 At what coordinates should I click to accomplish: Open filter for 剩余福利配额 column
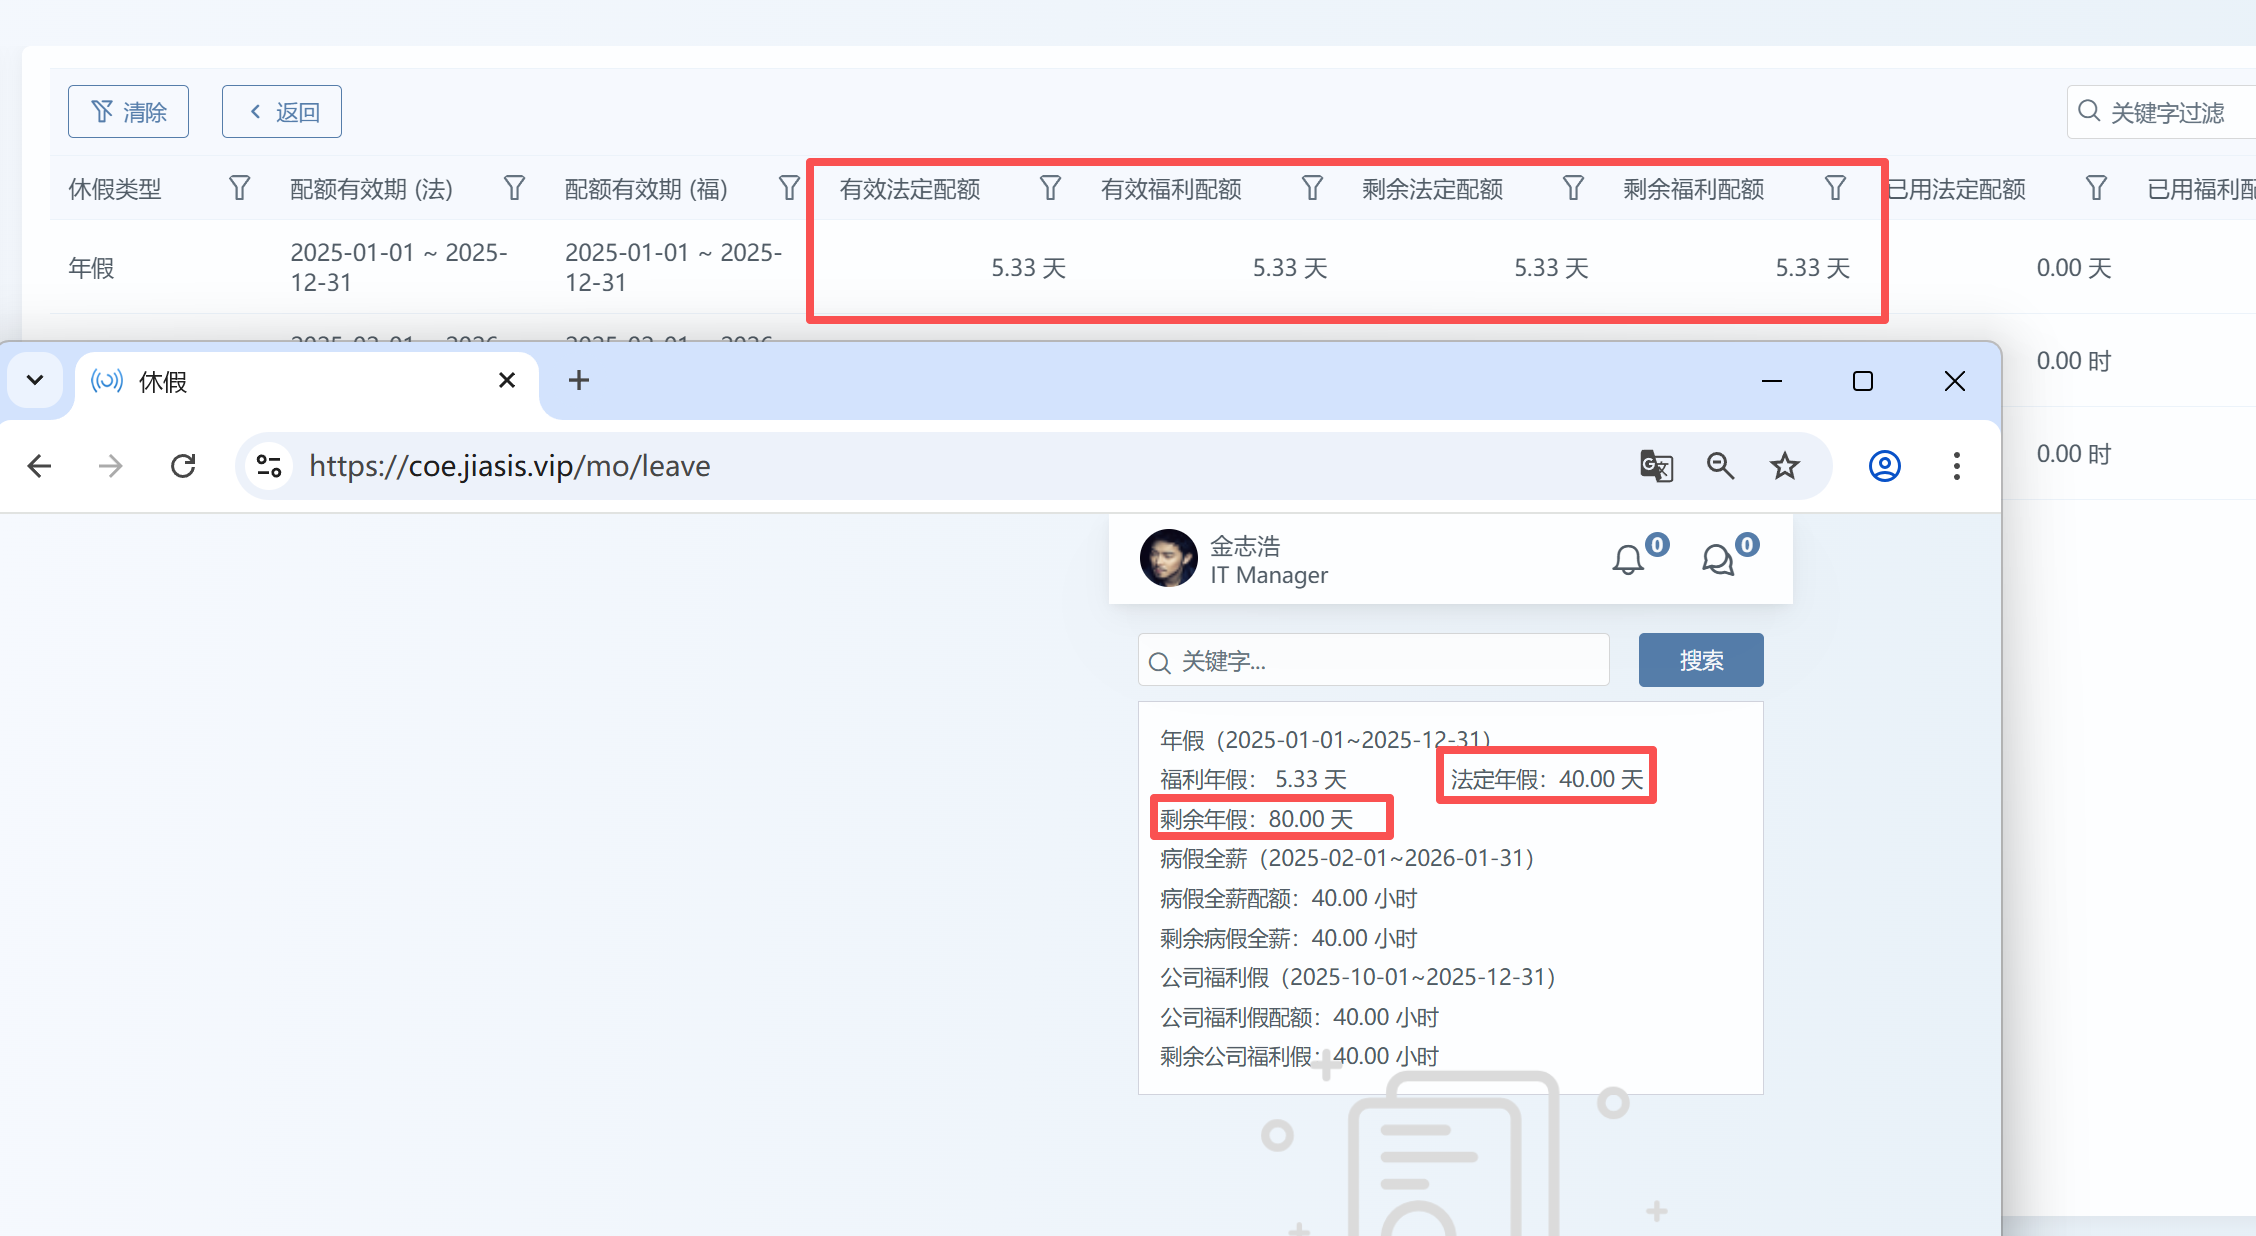click(x=1835, y=188)
